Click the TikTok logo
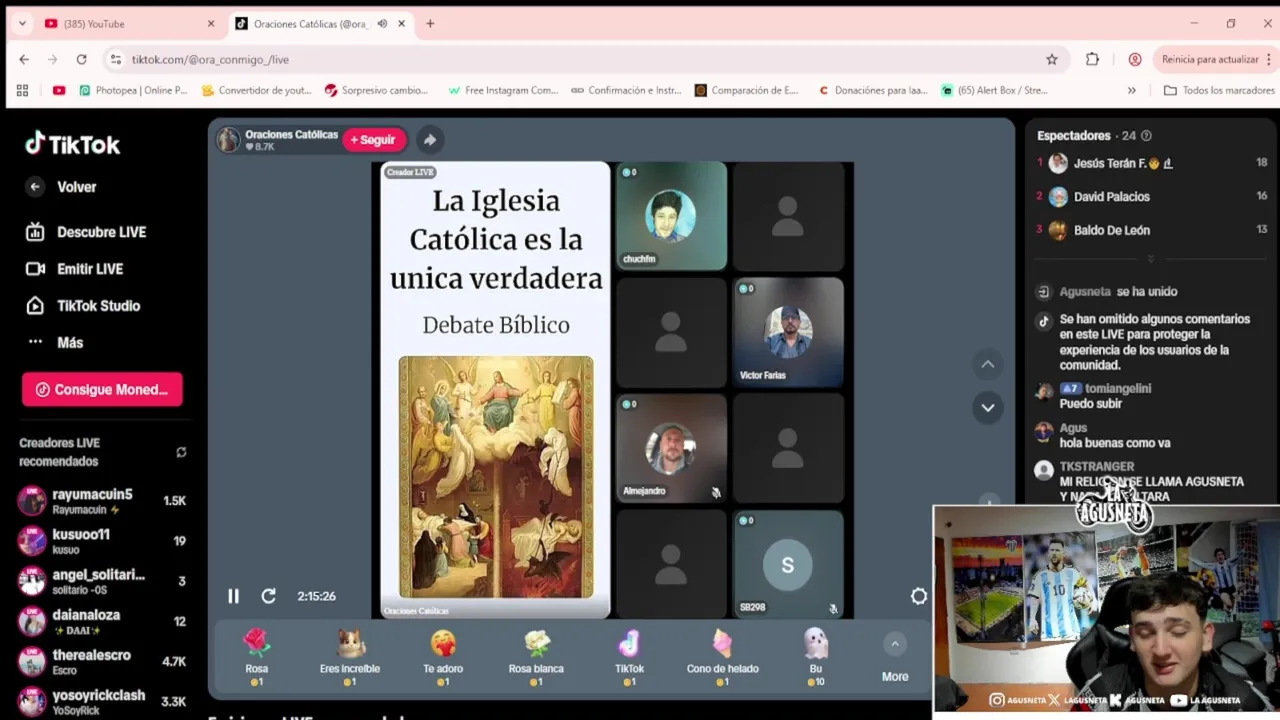The width and height of the screenshot is (1280, 720). 72,144
